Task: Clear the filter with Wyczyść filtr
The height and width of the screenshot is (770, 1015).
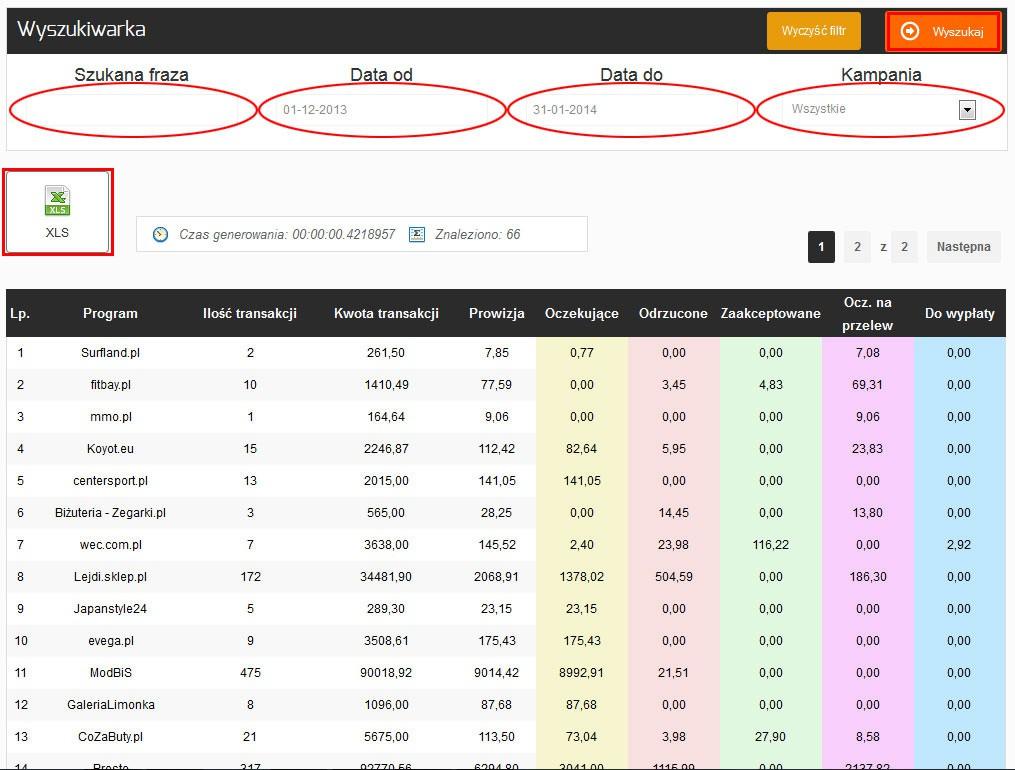Action: 814,30
